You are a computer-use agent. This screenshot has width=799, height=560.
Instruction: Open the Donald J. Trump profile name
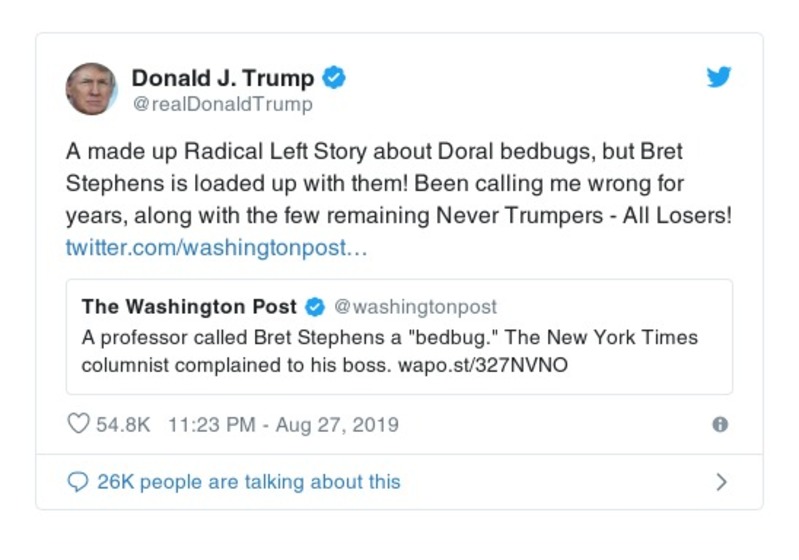coord(222,78)
